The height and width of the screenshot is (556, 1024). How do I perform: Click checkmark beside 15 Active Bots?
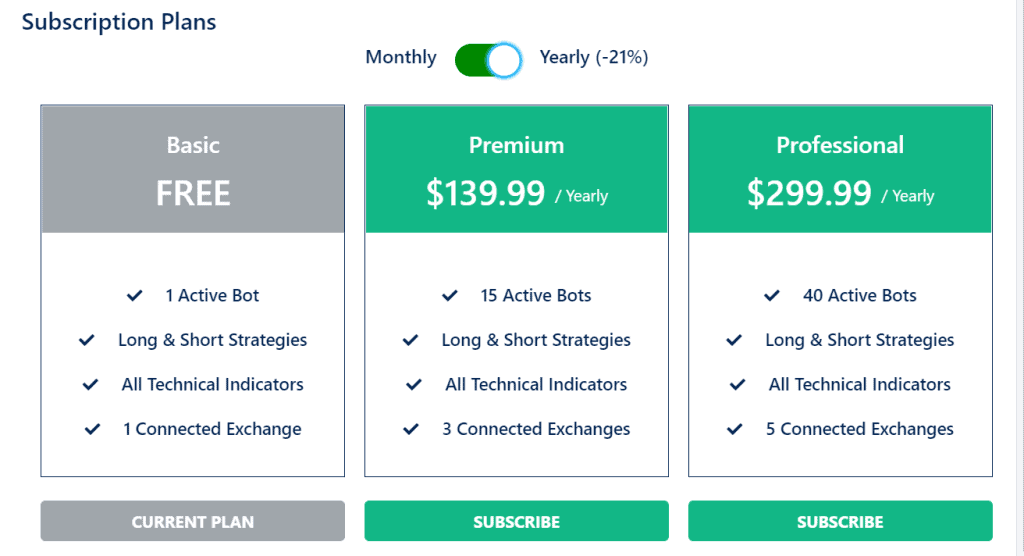click(450, 295)
